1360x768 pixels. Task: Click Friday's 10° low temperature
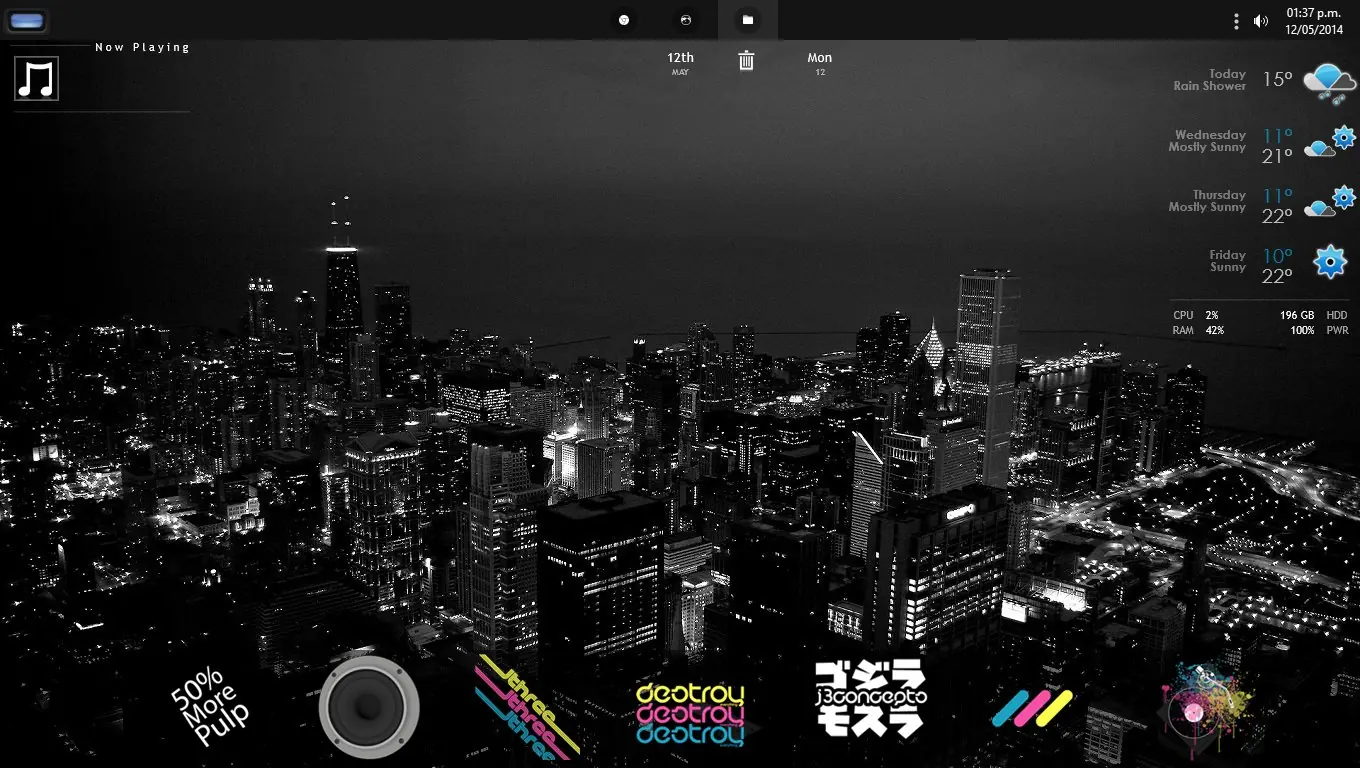click(1277, 256)
